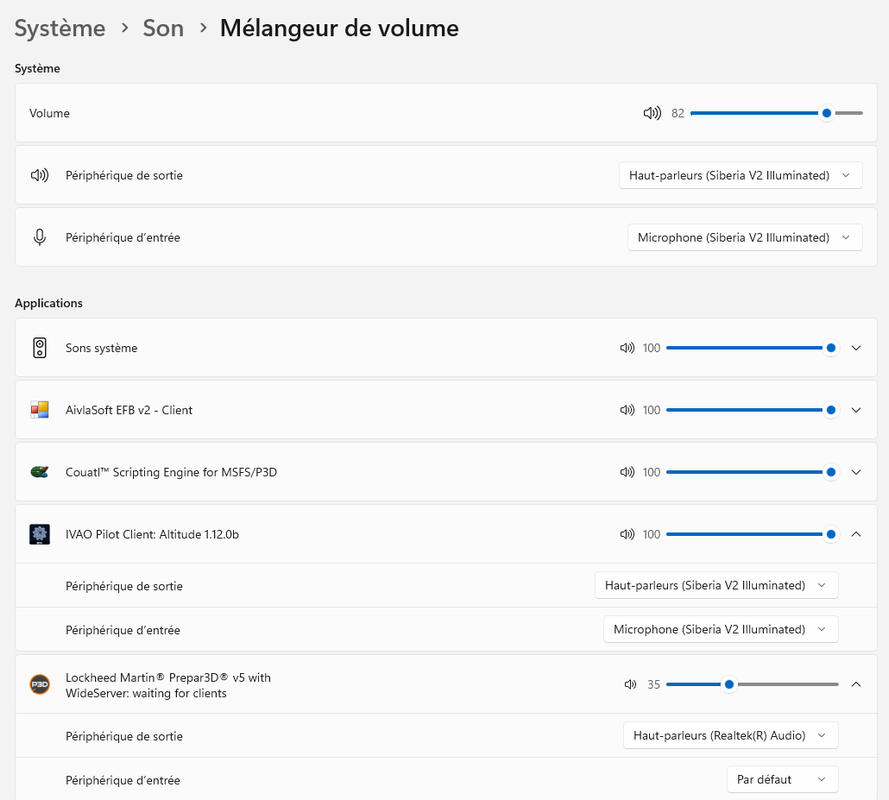Click Couatl Scripting Engine for MSFS/P3D label
The image size is (889, 800).
[171, 472]
